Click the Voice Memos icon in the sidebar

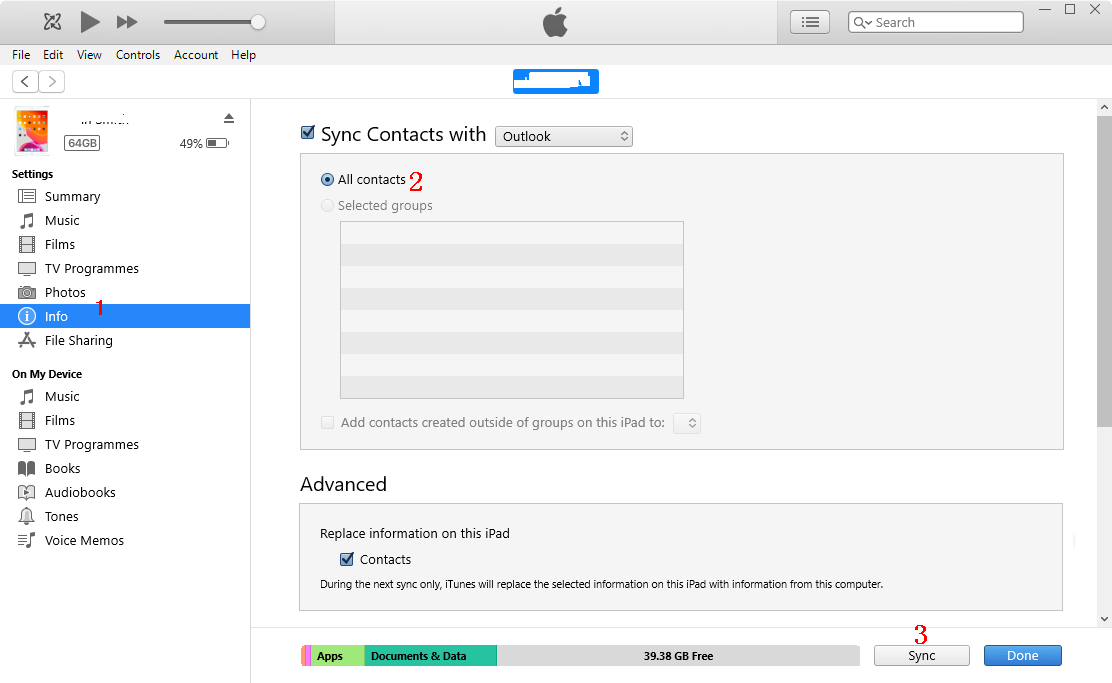point(27,540)
